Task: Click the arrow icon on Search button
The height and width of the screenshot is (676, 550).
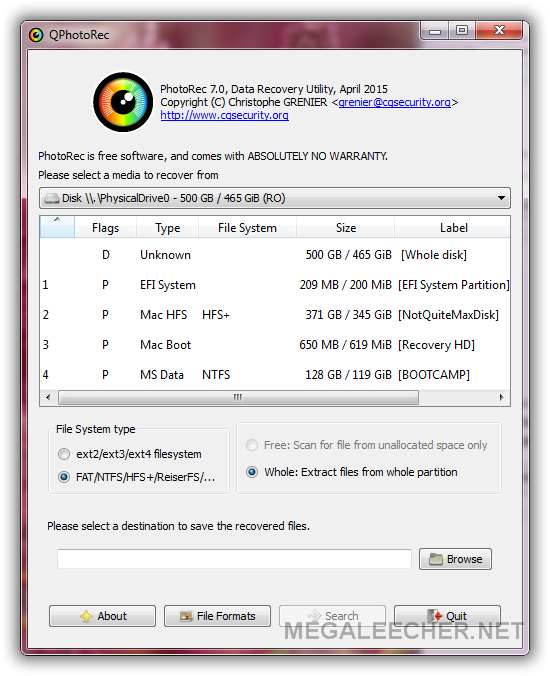Action: [x=314, y=616]
